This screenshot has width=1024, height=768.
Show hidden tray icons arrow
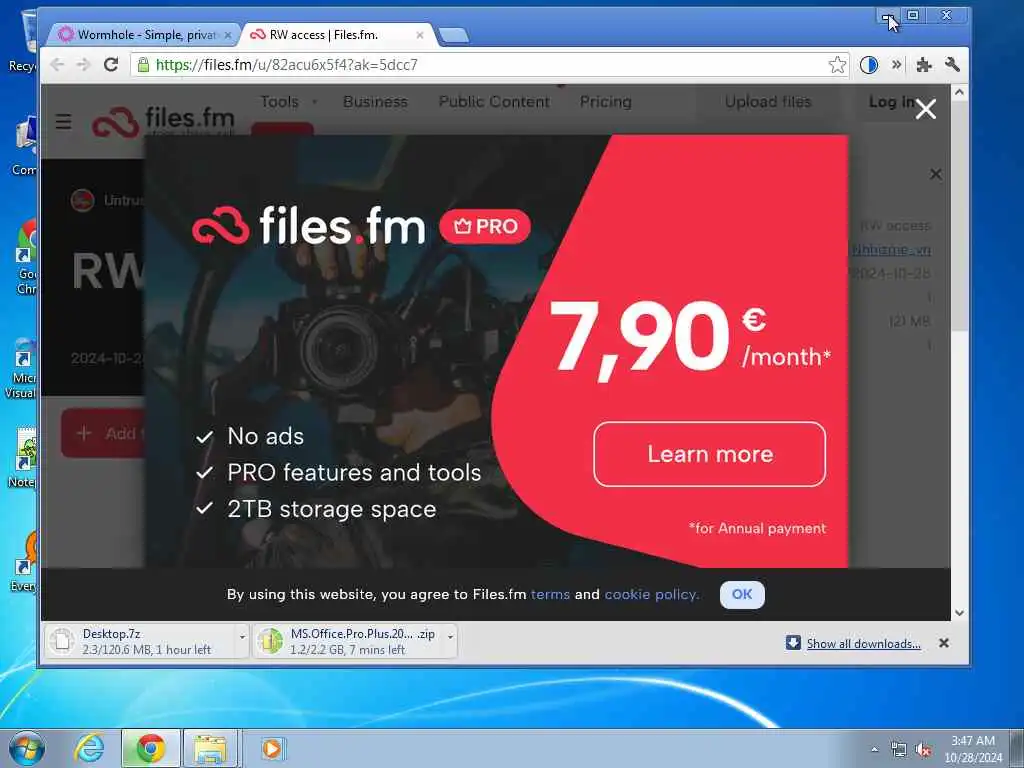[874, 749]
